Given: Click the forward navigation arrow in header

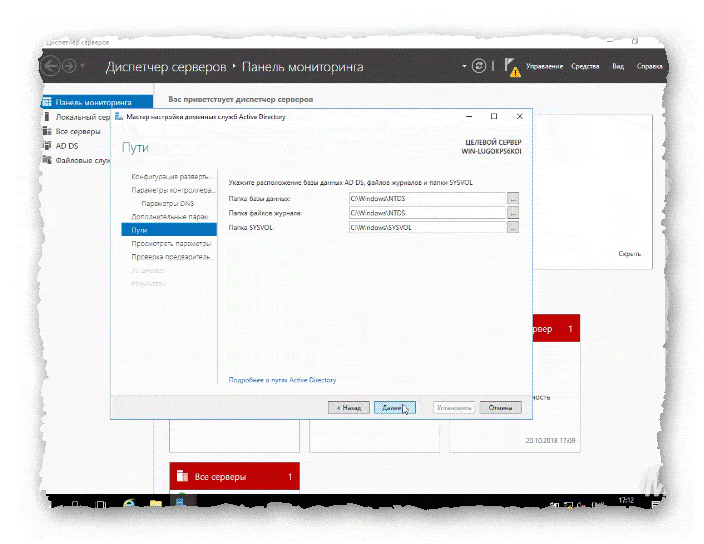Looking at the screenshot, I should (69, 66).
